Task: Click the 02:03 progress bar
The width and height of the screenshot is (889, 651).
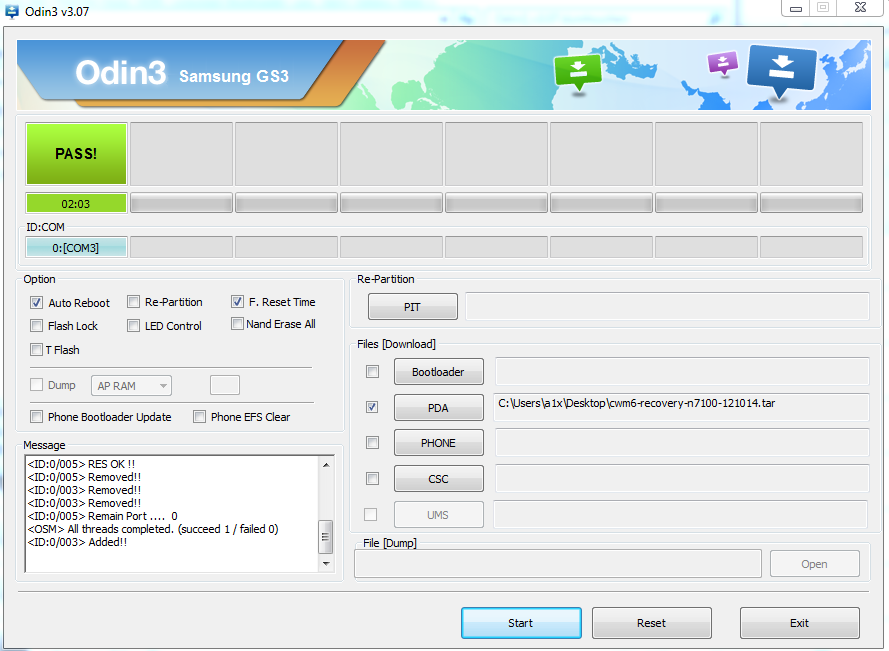Action: tap(76, 204)
